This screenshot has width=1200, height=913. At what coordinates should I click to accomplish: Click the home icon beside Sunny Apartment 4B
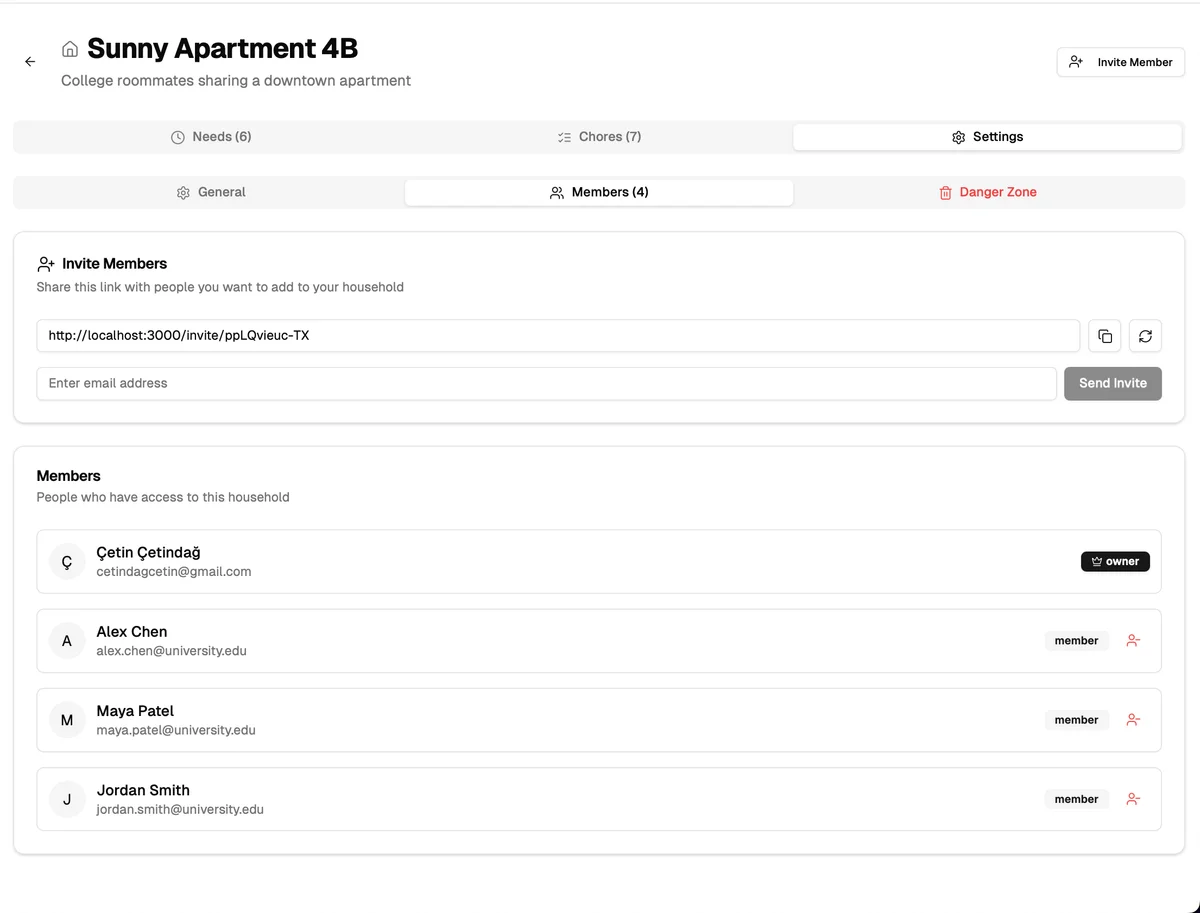click(x=70, y=49)
